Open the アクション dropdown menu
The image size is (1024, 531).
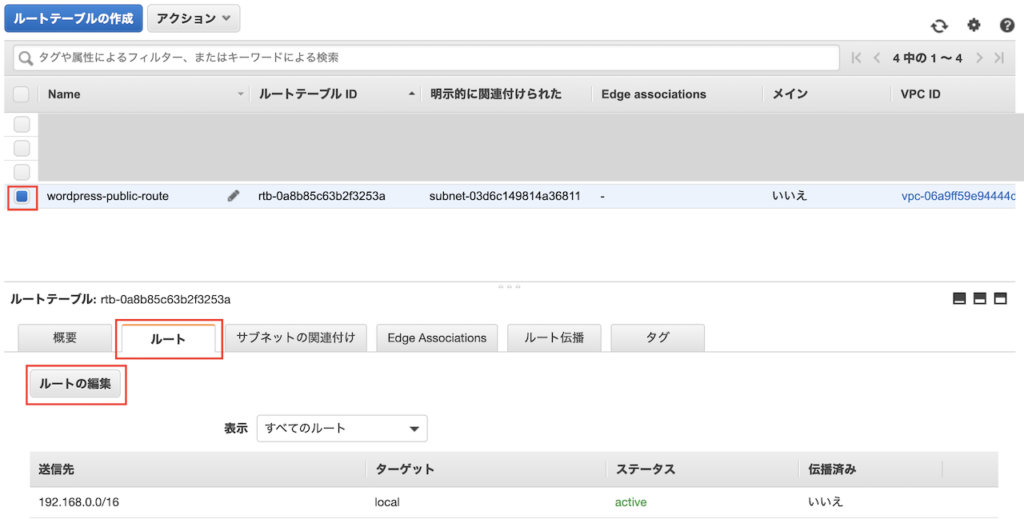pos(193,18)
